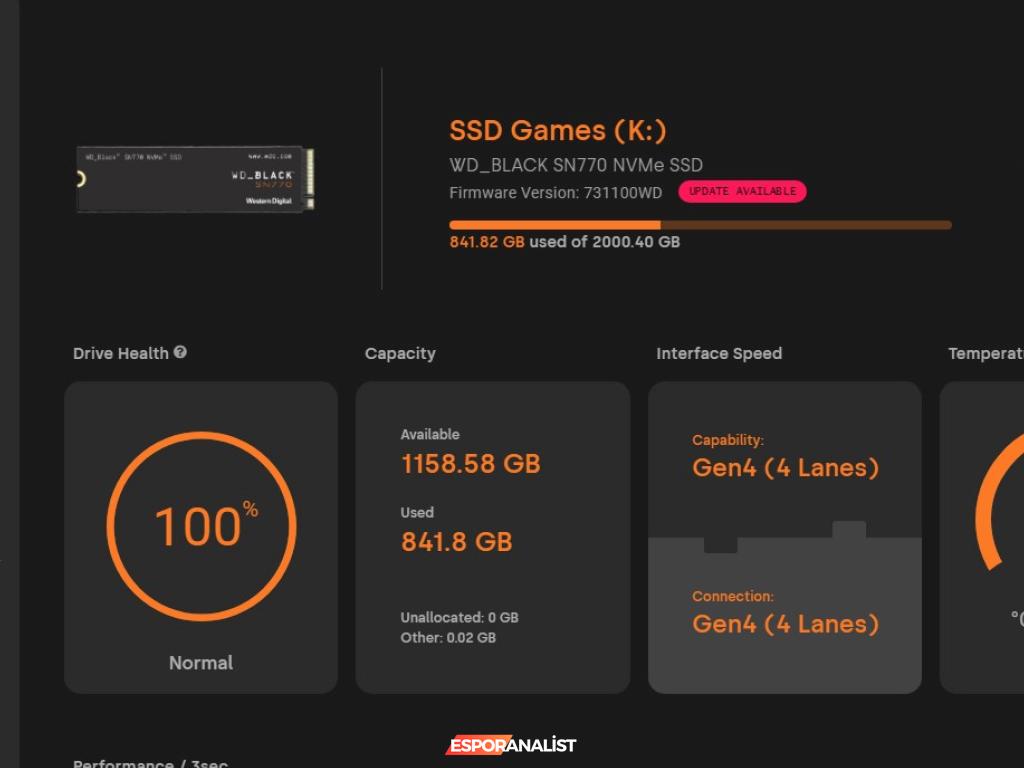Click the WD_BLACK SN770 drive thumbnail image
Screen dimensions: 1024x768
coord(193,179)
